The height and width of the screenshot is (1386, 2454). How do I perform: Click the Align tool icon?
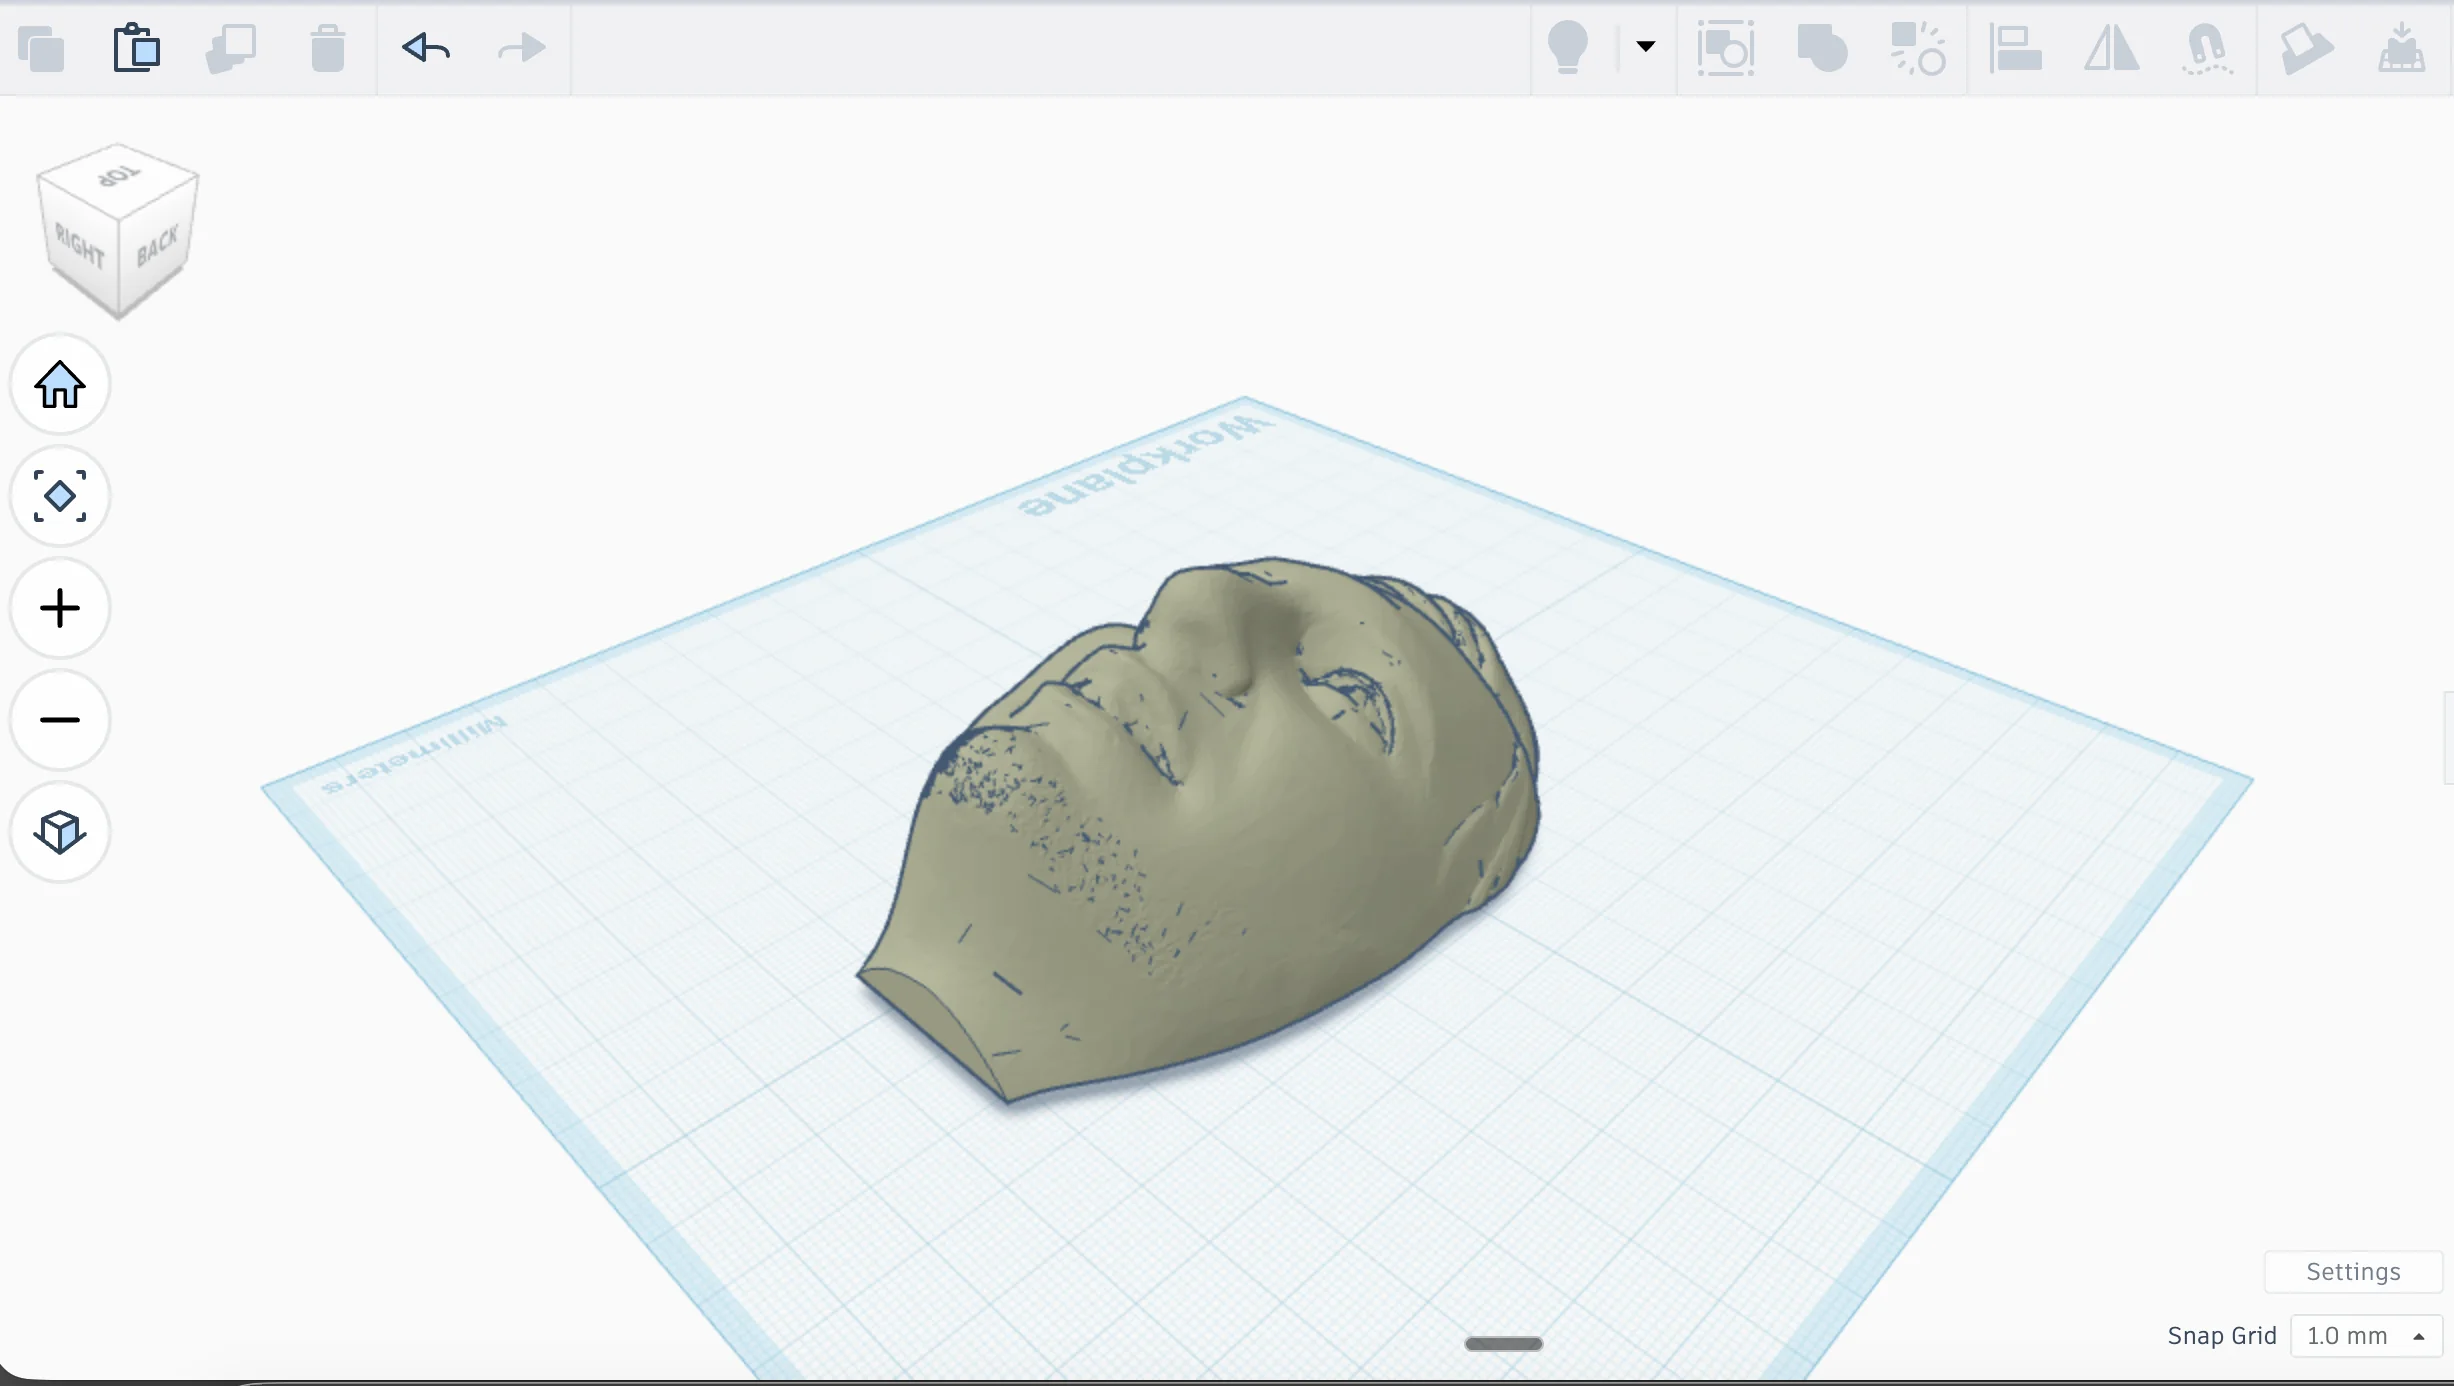[x=2015, y=48]
